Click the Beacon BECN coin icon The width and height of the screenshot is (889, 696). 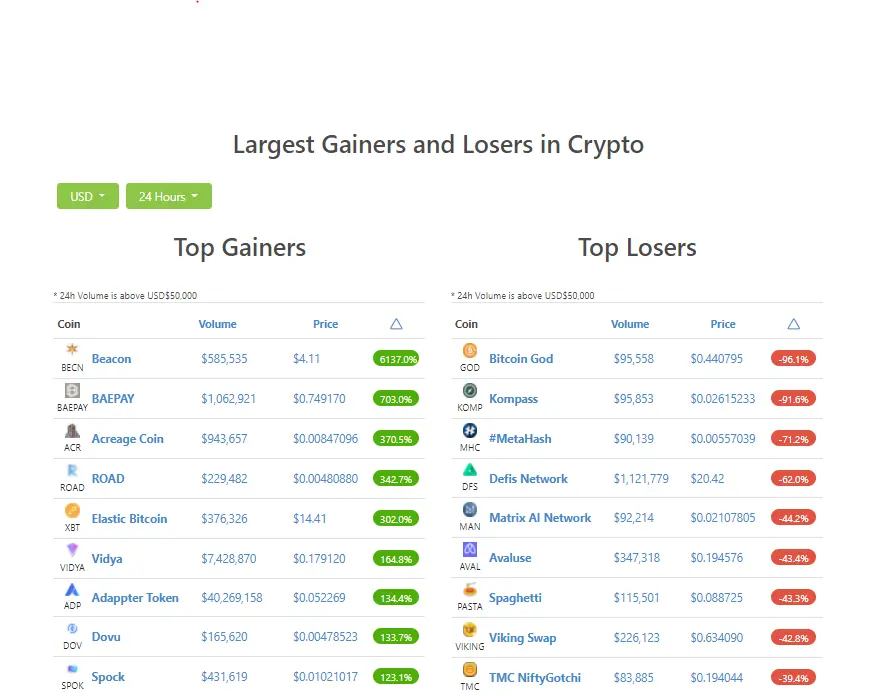[72, 349]
